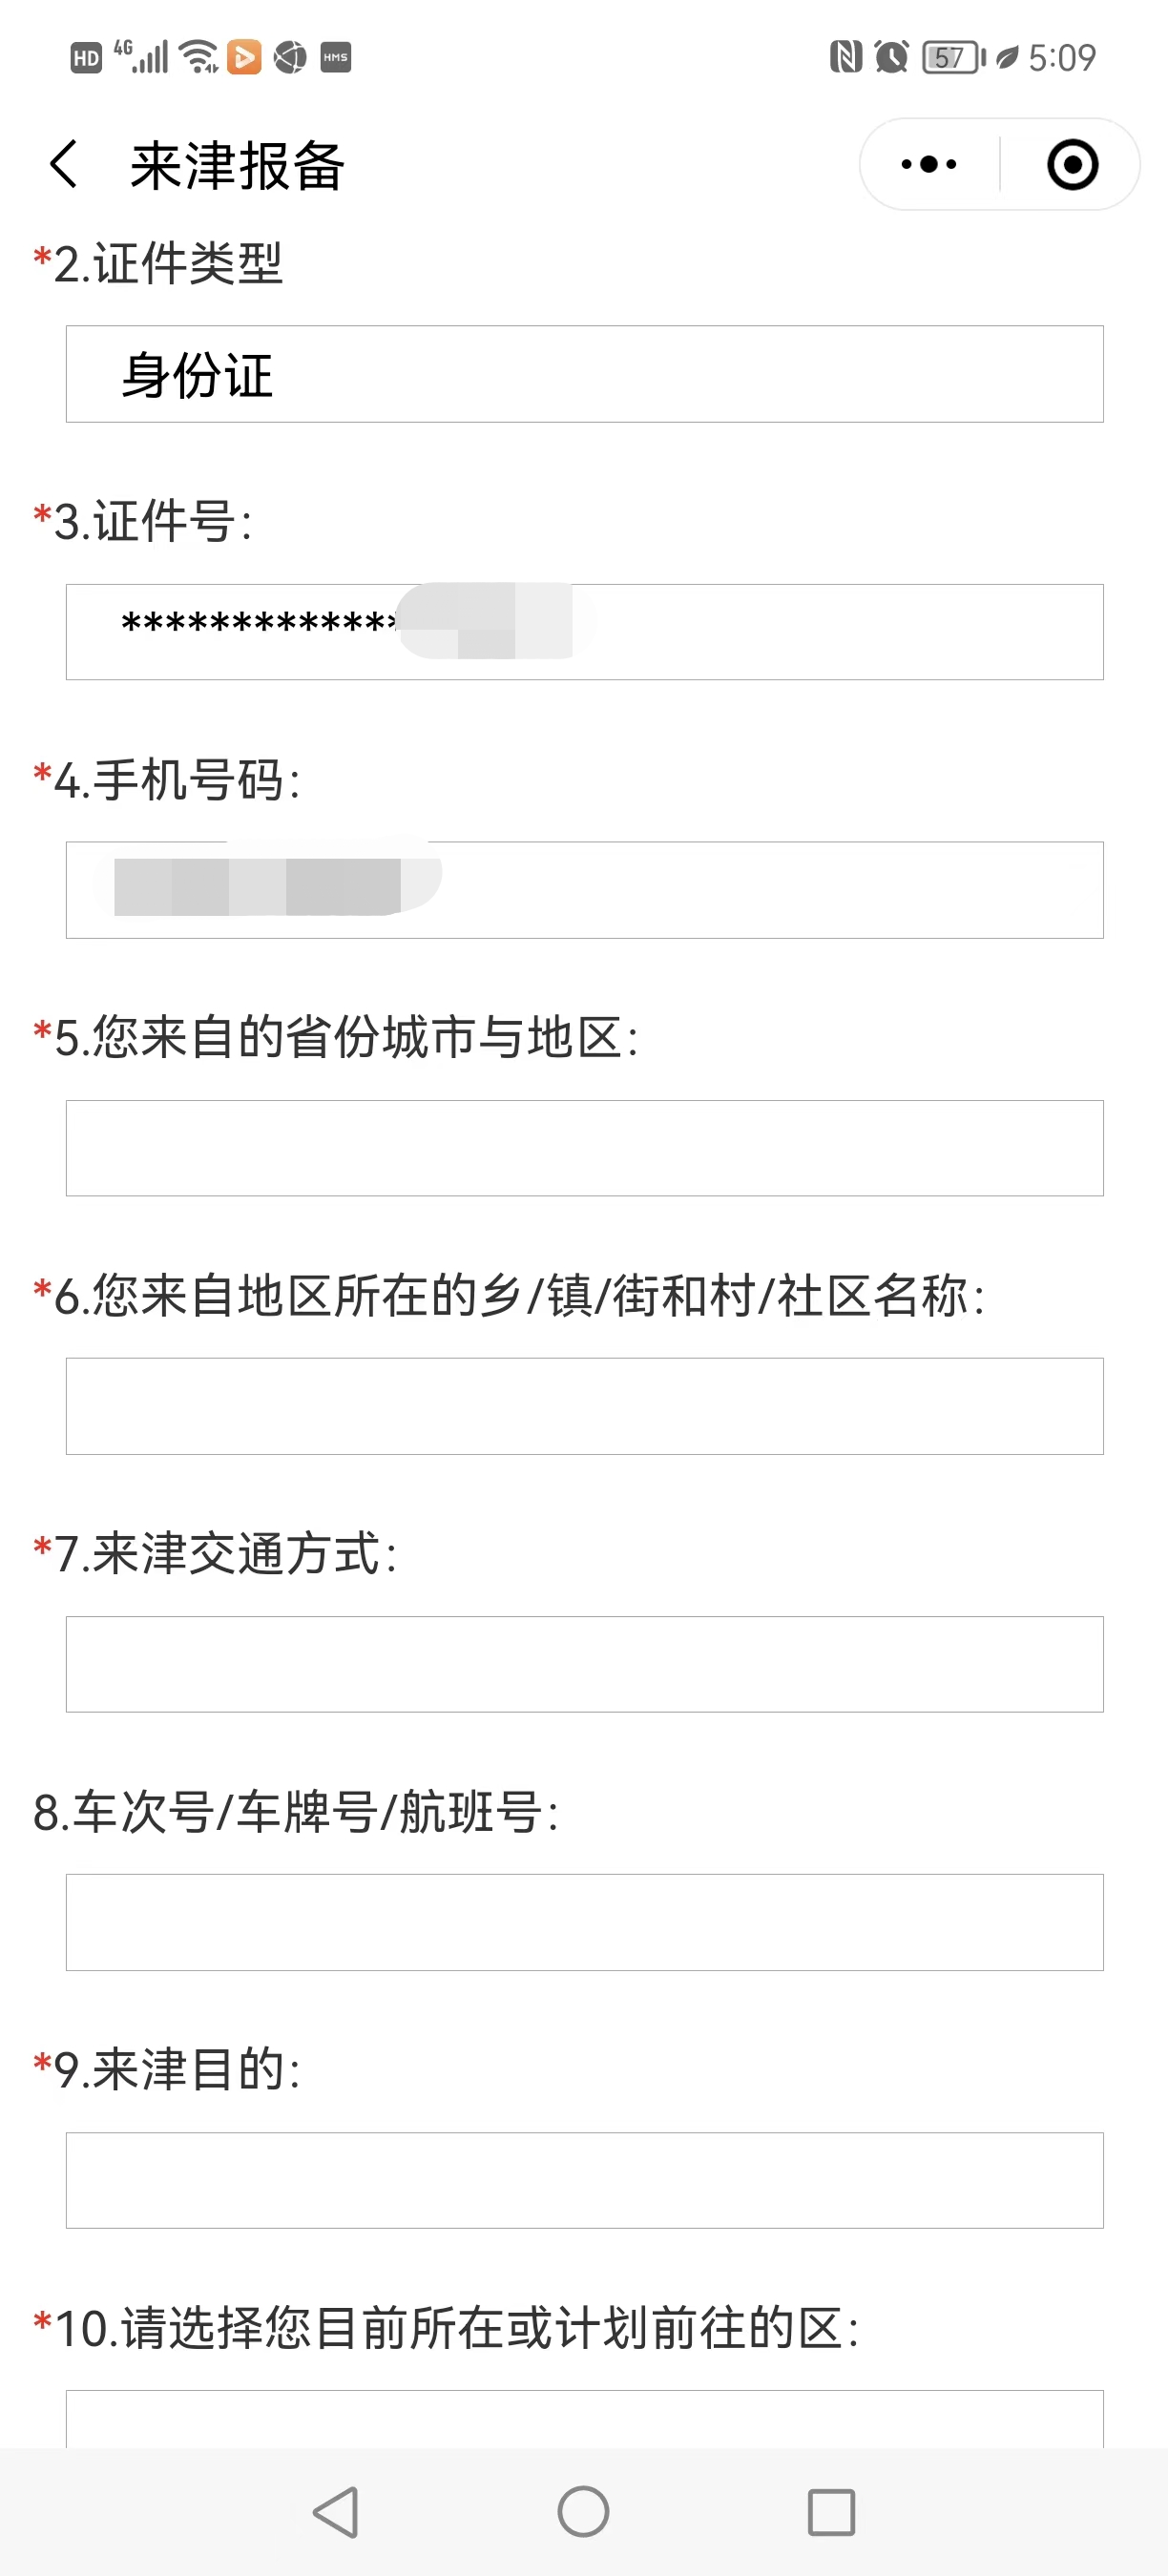Tap the back arrow in header
The image size is (1168, 2576).
click(x=64, y=164)
